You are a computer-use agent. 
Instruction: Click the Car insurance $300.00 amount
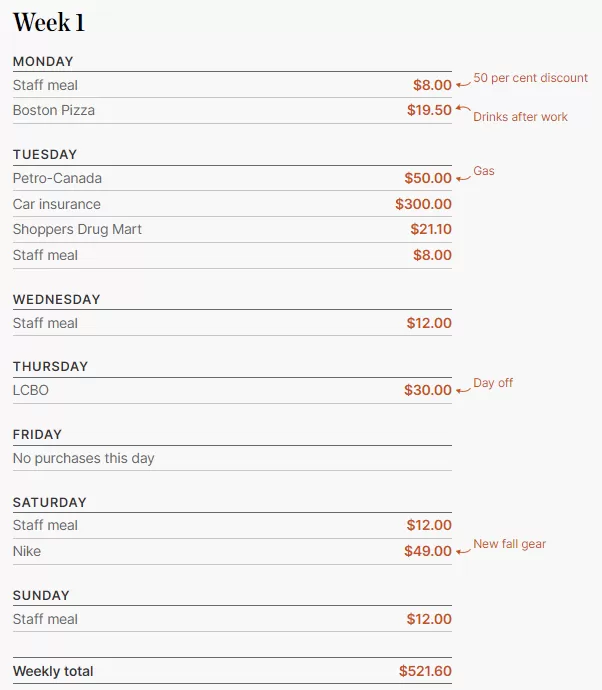(423, 204)
